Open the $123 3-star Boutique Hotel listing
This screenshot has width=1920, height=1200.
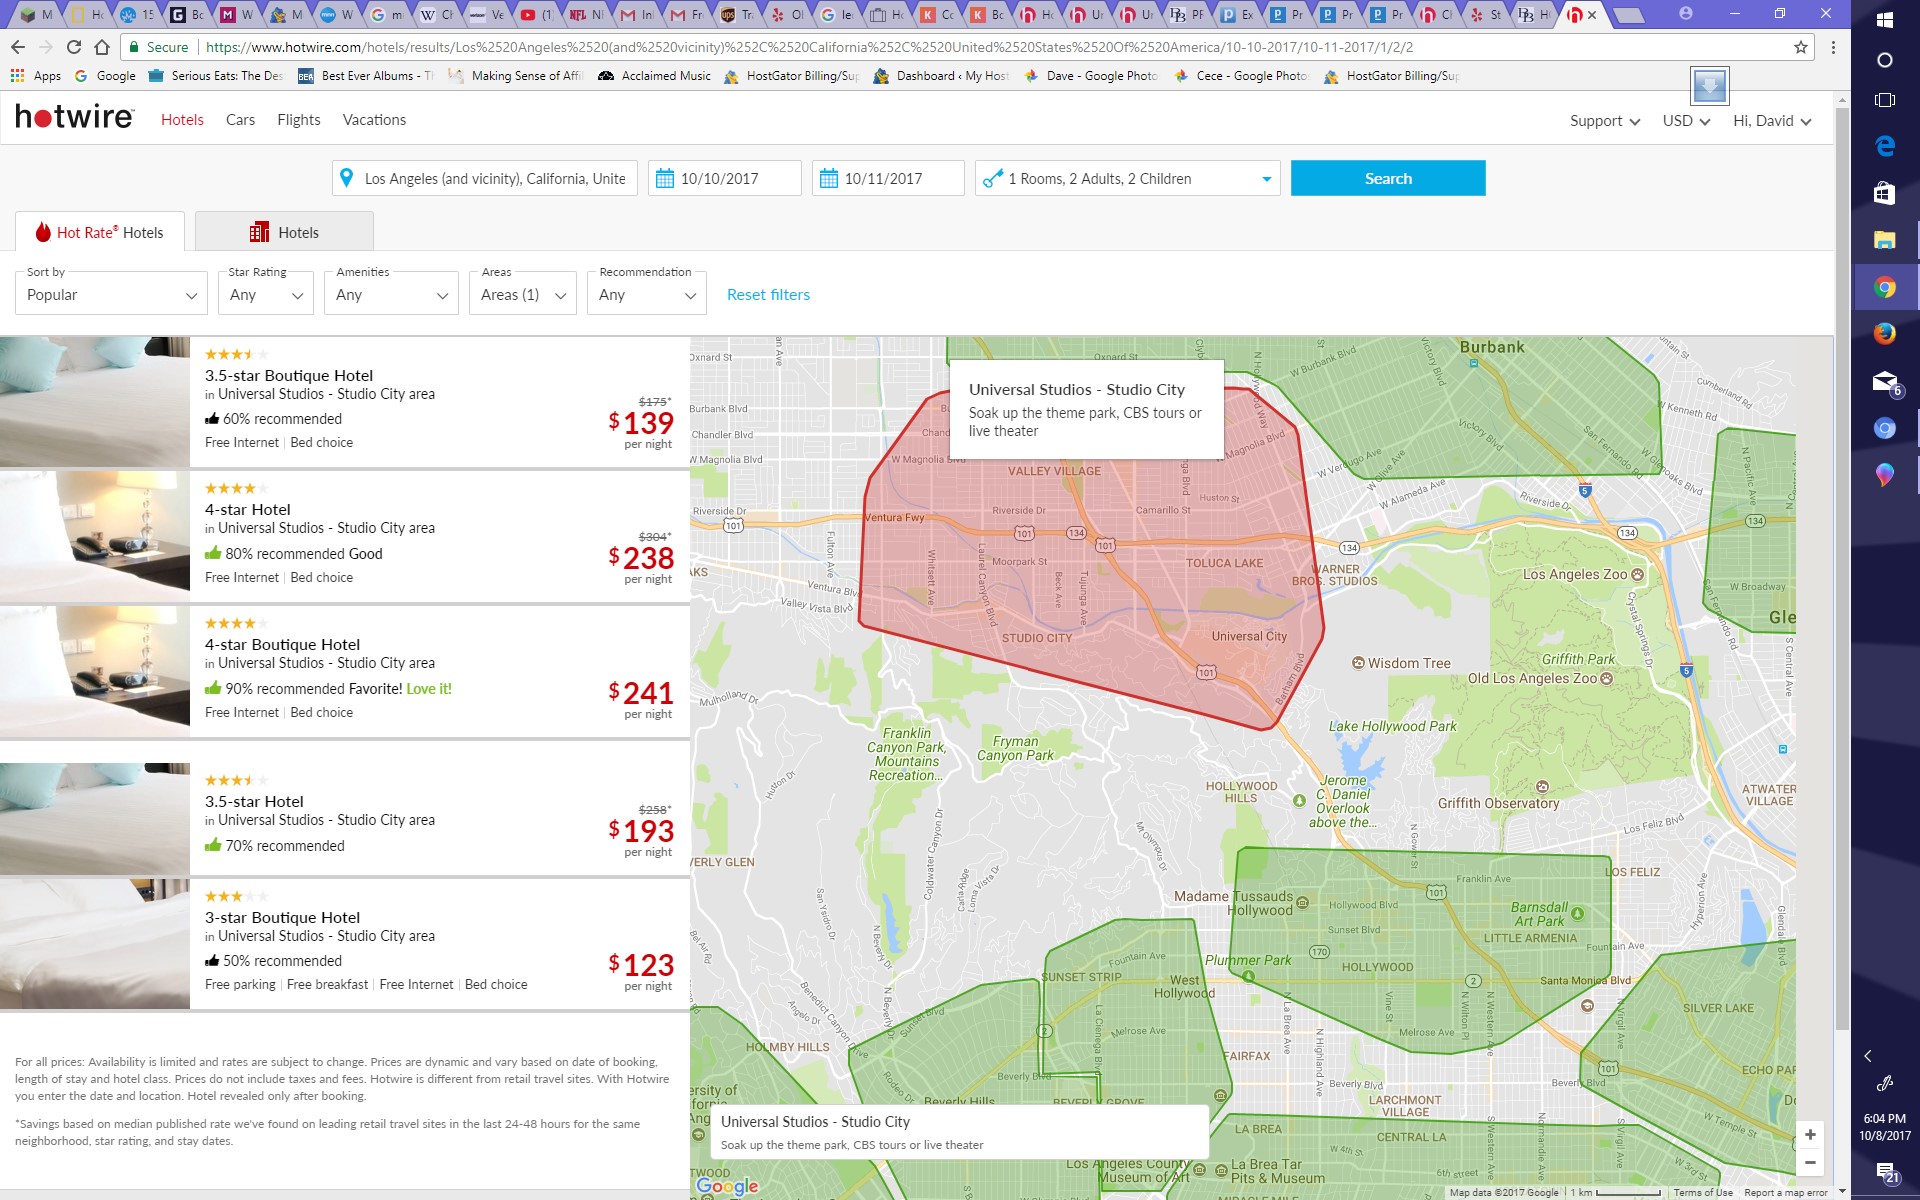344,944
